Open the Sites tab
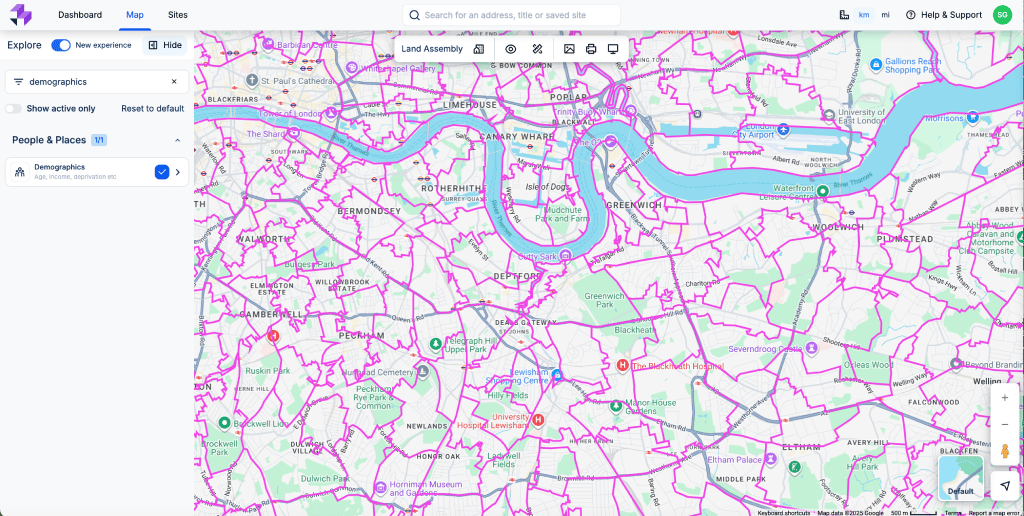 [x=177, y=15]
